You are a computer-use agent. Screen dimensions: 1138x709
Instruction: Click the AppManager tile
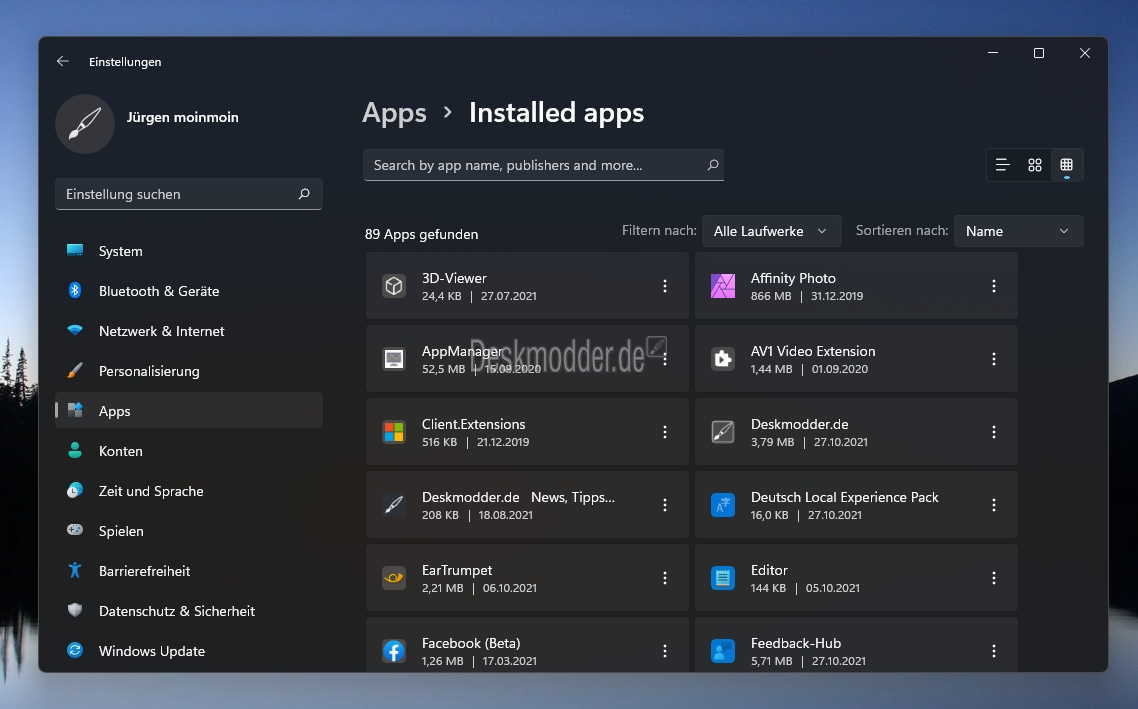pos(527,359)
